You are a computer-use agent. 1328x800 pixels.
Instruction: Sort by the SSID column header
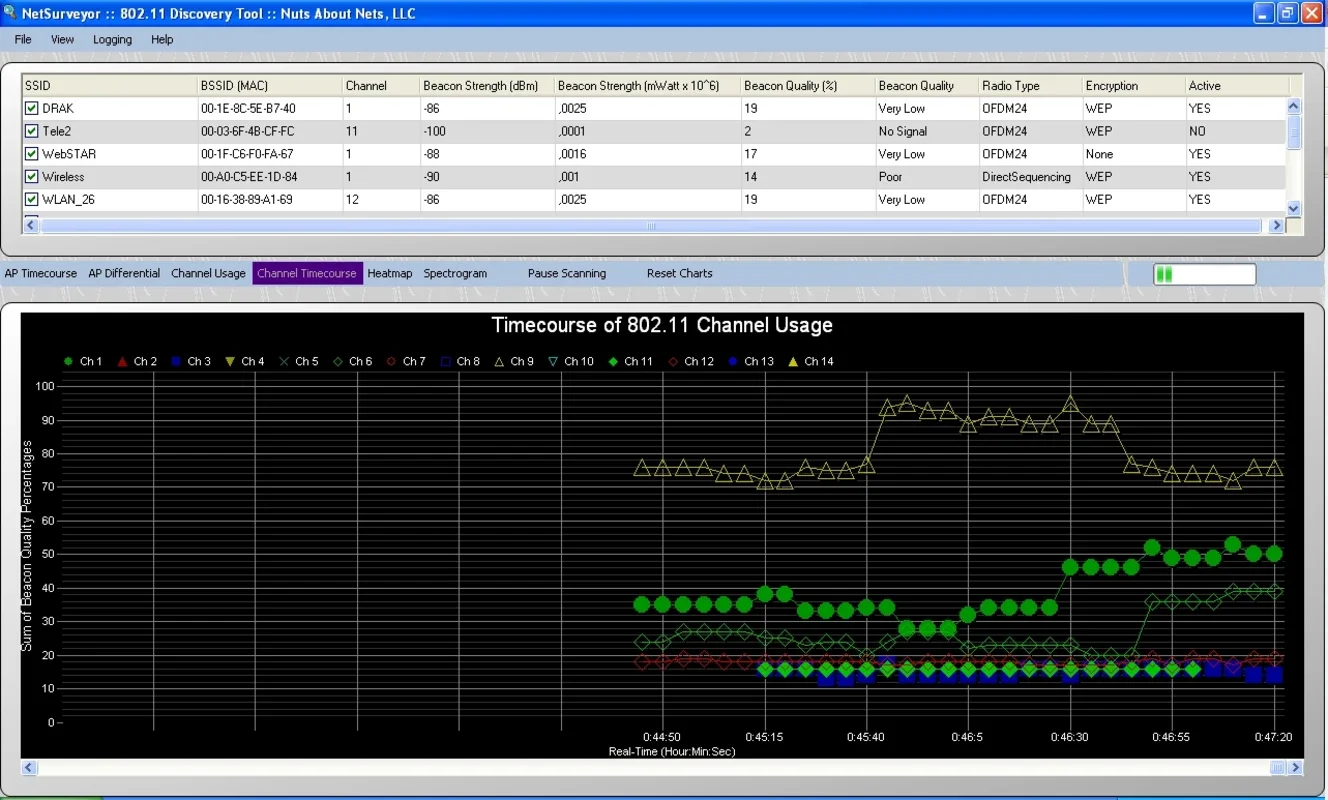[109, 86]
